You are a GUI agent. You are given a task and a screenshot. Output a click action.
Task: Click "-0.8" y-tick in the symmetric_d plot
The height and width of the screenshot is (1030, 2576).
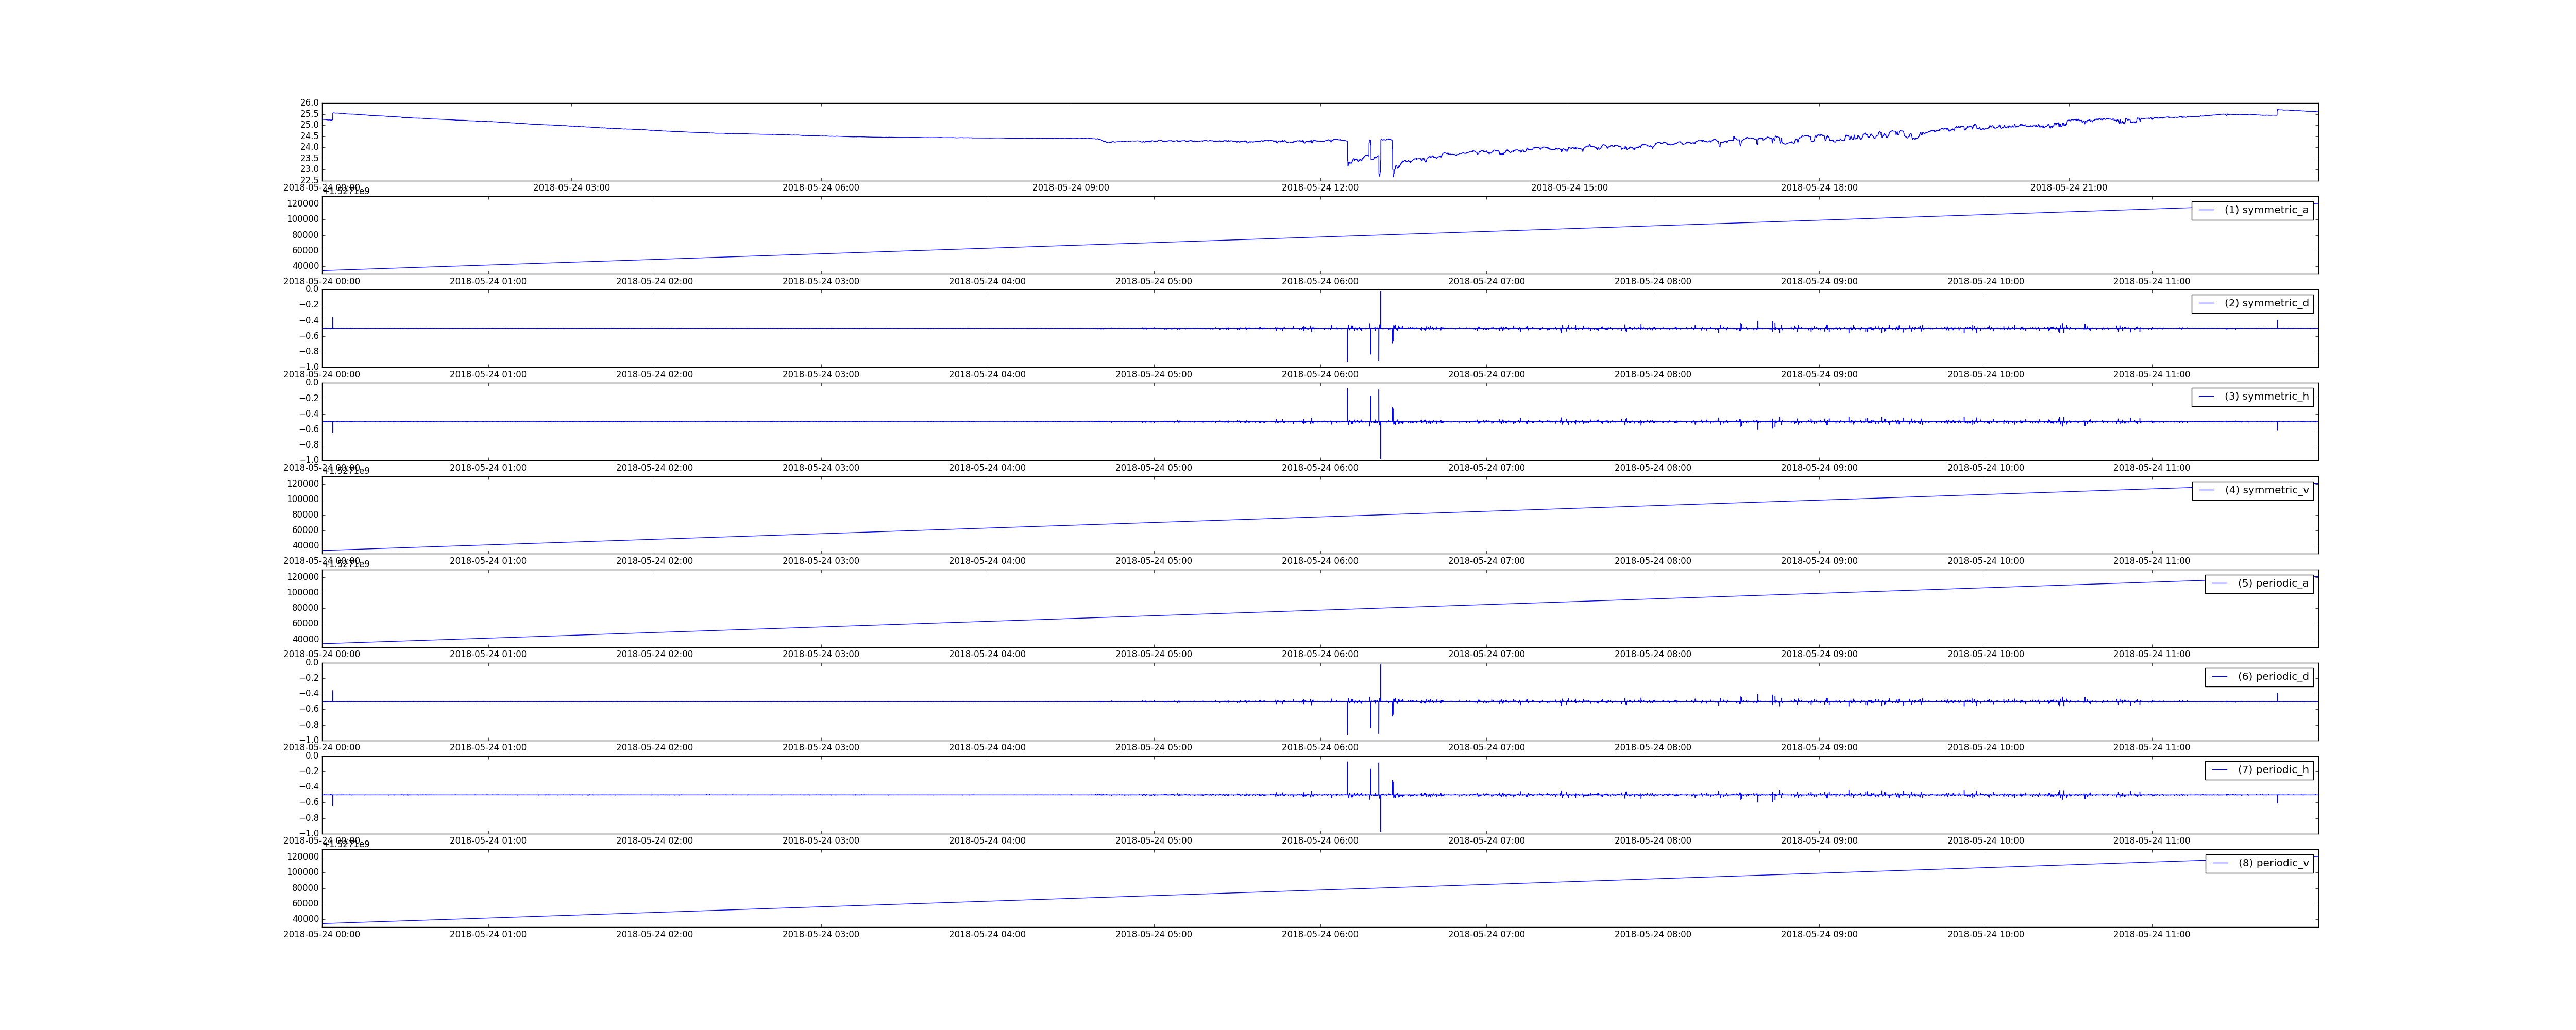point(308,352)
